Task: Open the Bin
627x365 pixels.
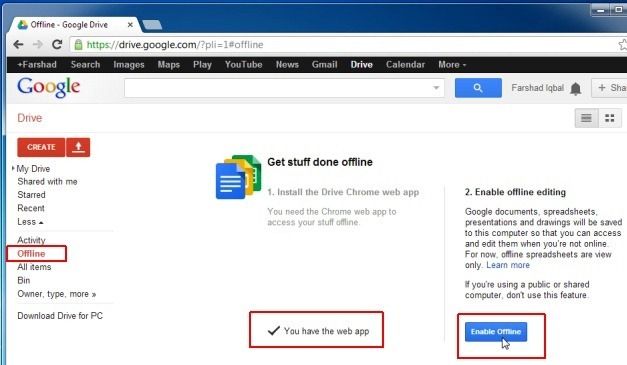Action: pyautogui.click(x=24, y=281)
